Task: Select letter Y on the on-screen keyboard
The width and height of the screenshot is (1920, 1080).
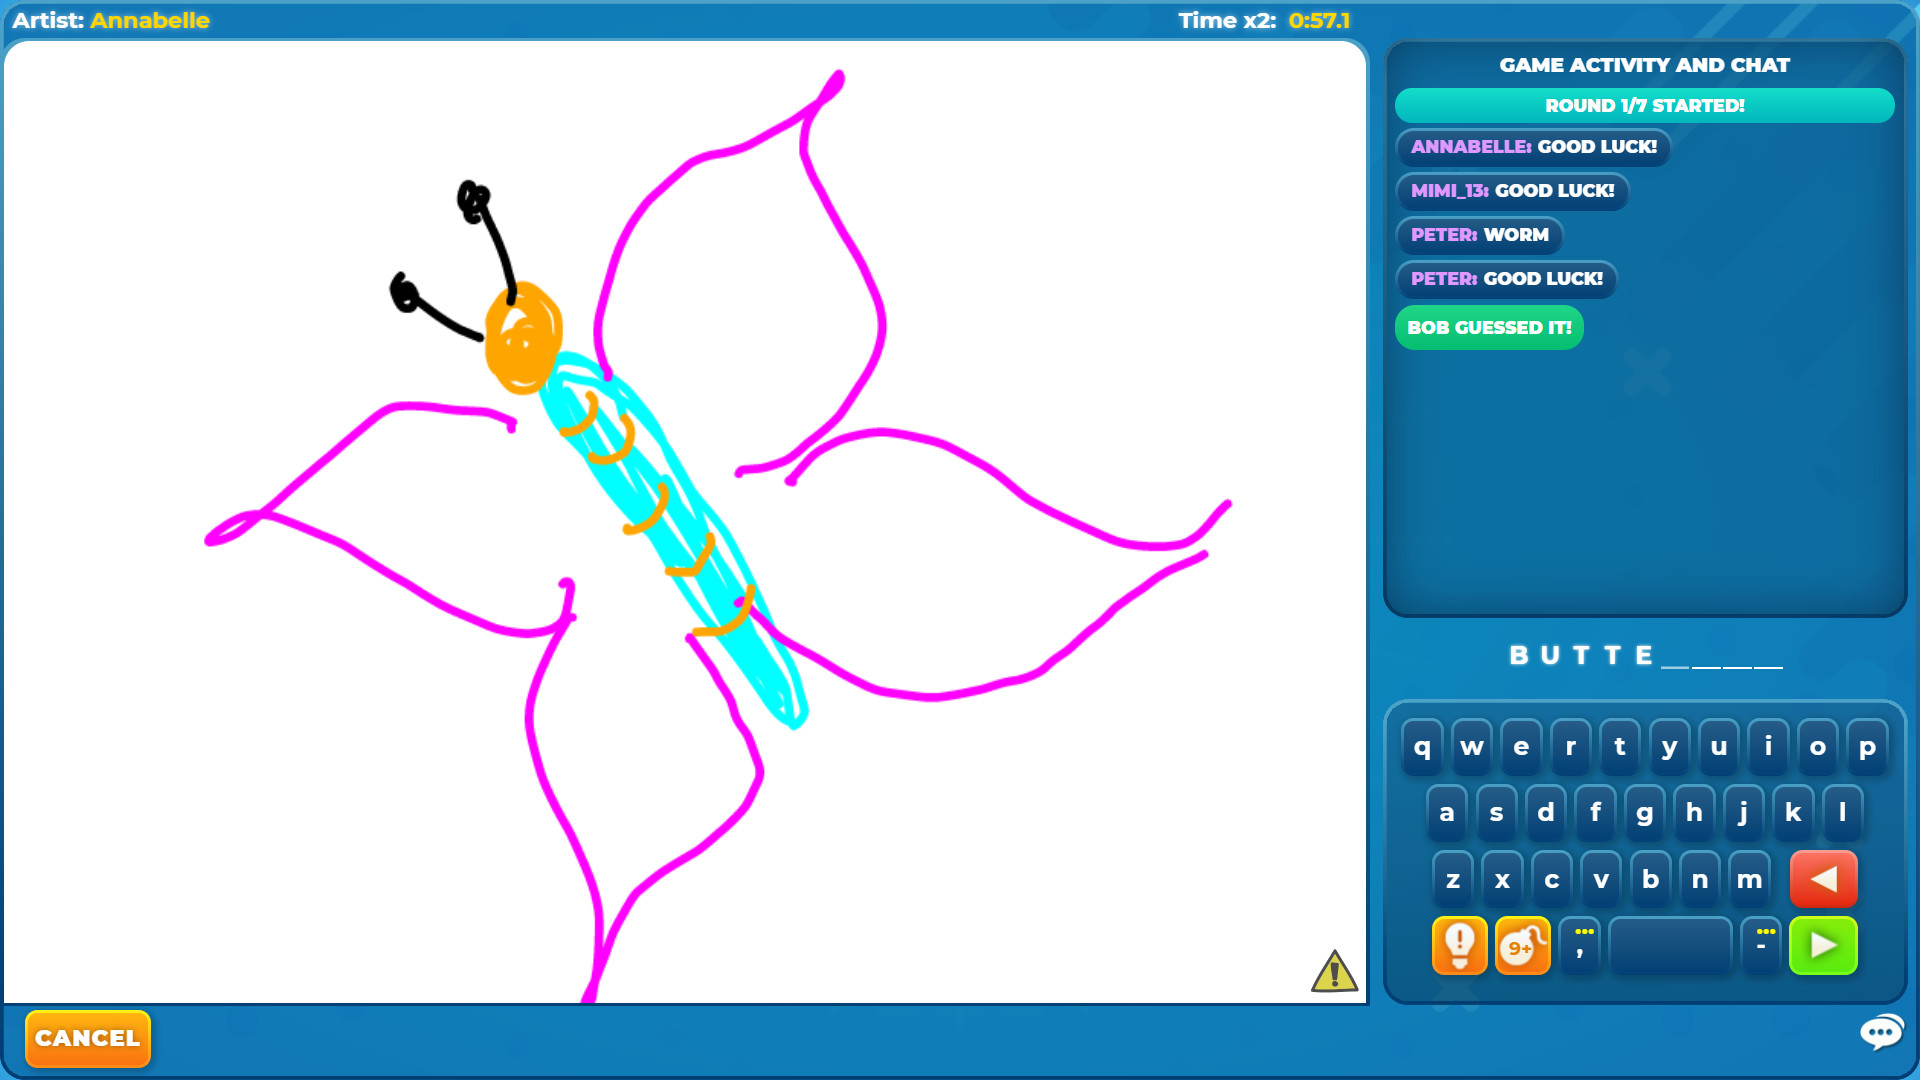Action: point(1668,746)
